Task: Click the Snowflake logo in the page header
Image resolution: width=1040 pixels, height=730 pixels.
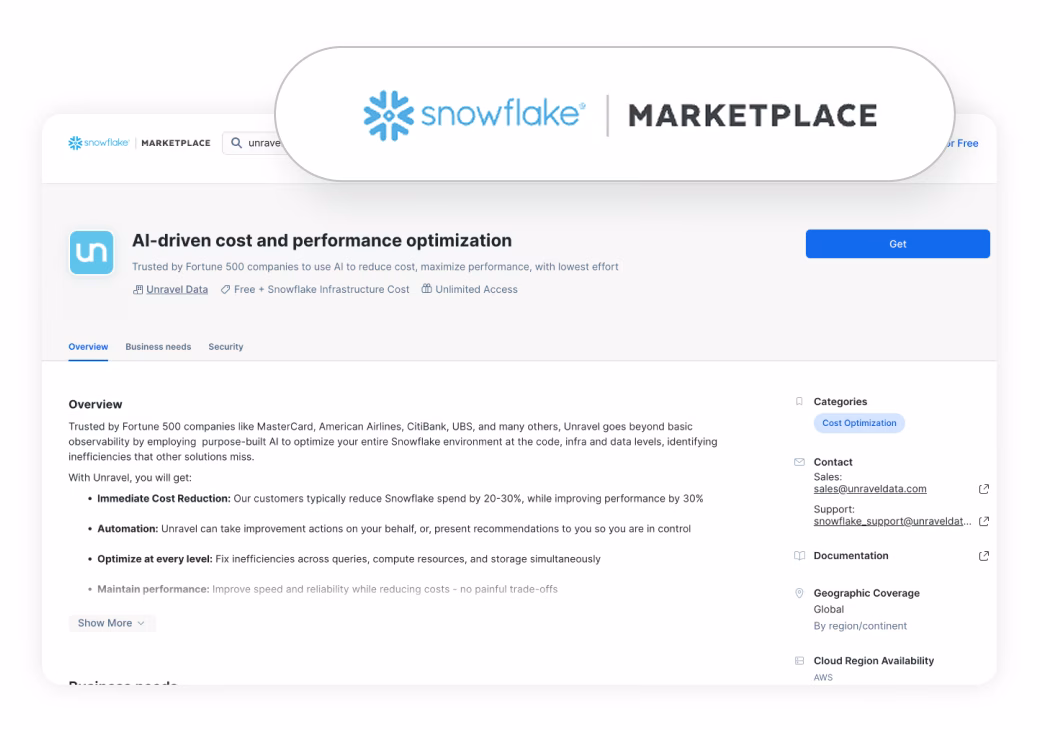Action: [x=98, y=143]
